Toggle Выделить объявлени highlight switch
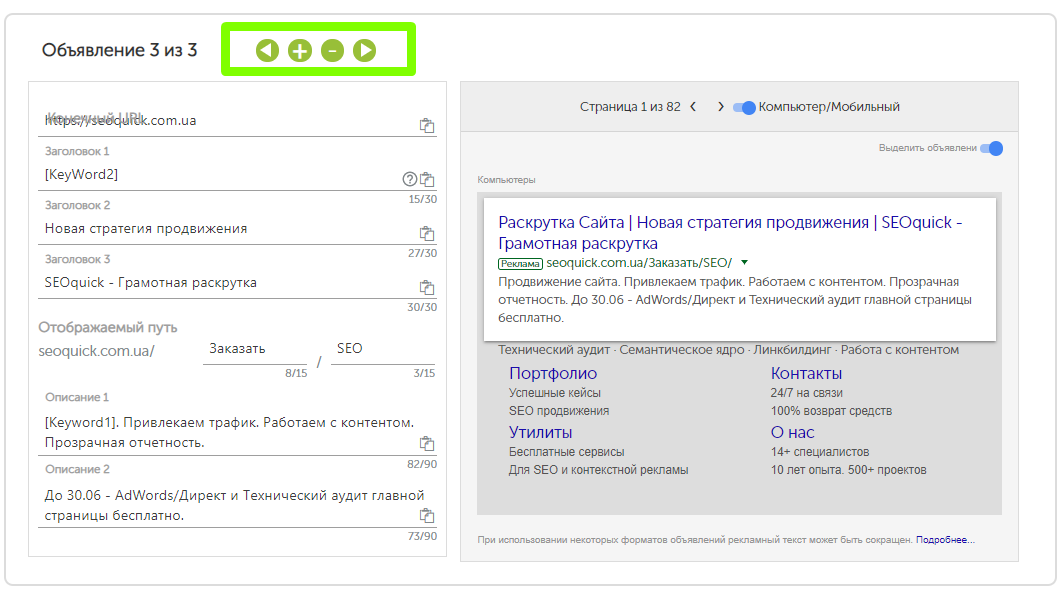 coord(992,148)
